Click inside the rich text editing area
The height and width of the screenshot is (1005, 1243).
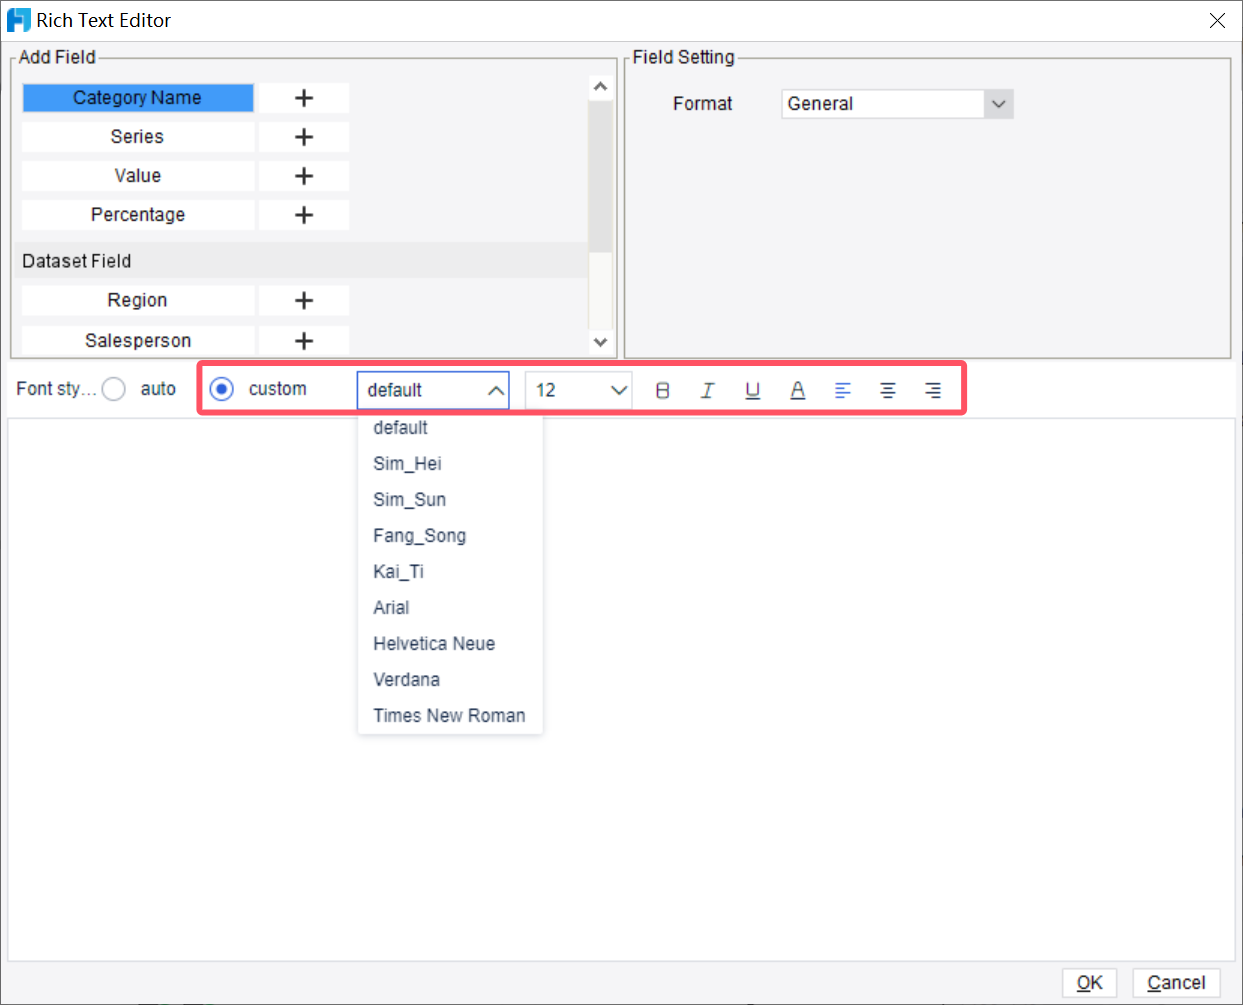621,690
